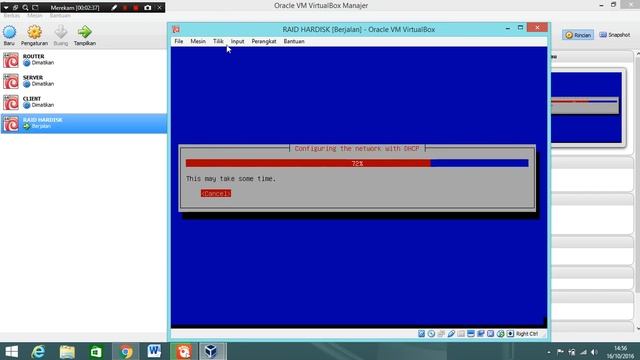Open Internet Explorer from taskbar
This screenshot has height=360, width=640.
click(x=38, y=351)
